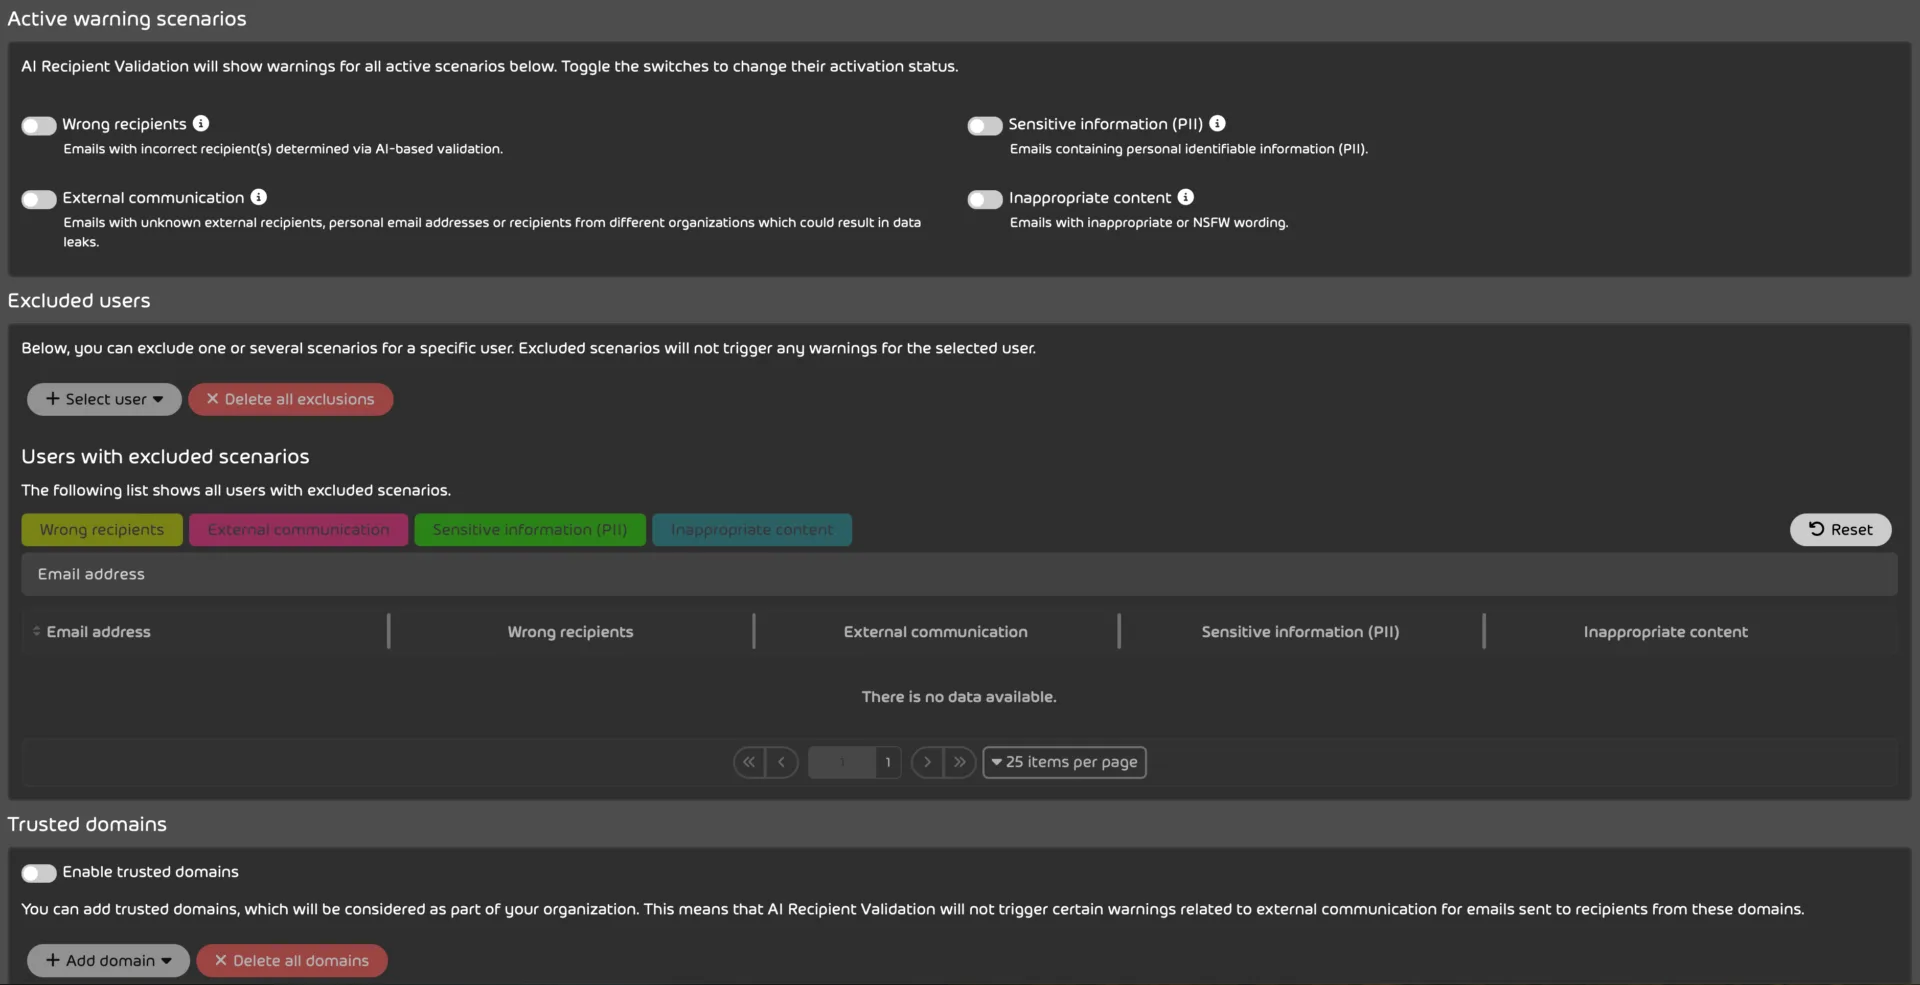Image resolution: width=1920 pixels, height=985 pixels.
Task: Click the Delete all exclusions button
Action: [291, 399]
